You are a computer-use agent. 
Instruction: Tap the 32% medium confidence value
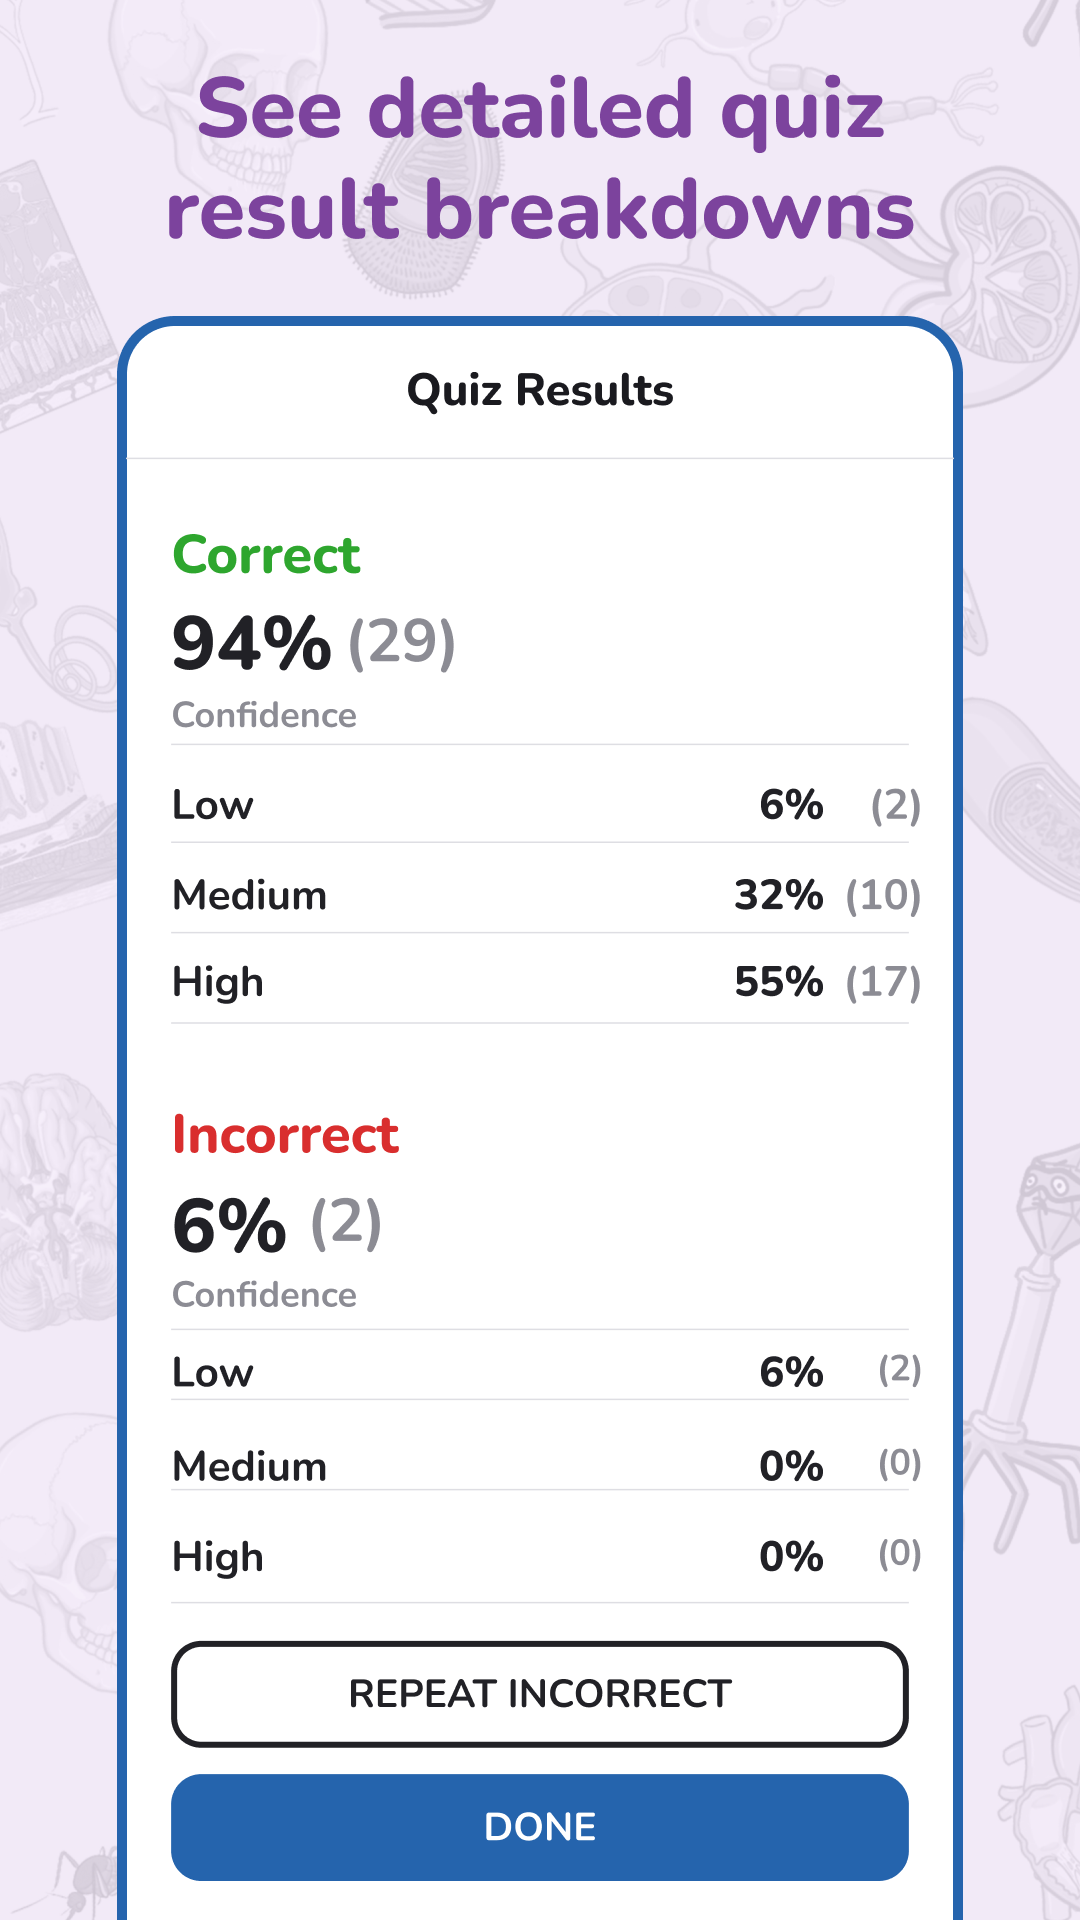779,895
